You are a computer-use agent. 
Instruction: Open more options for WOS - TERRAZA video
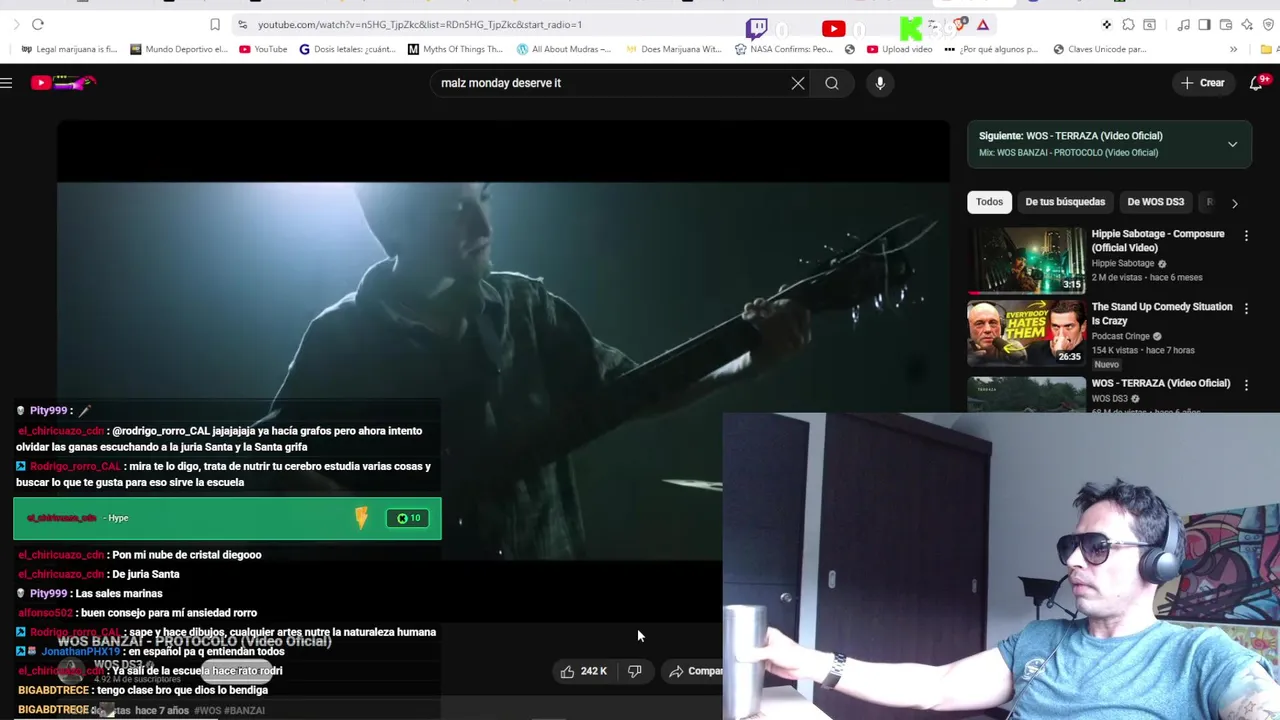(1246, 385)
